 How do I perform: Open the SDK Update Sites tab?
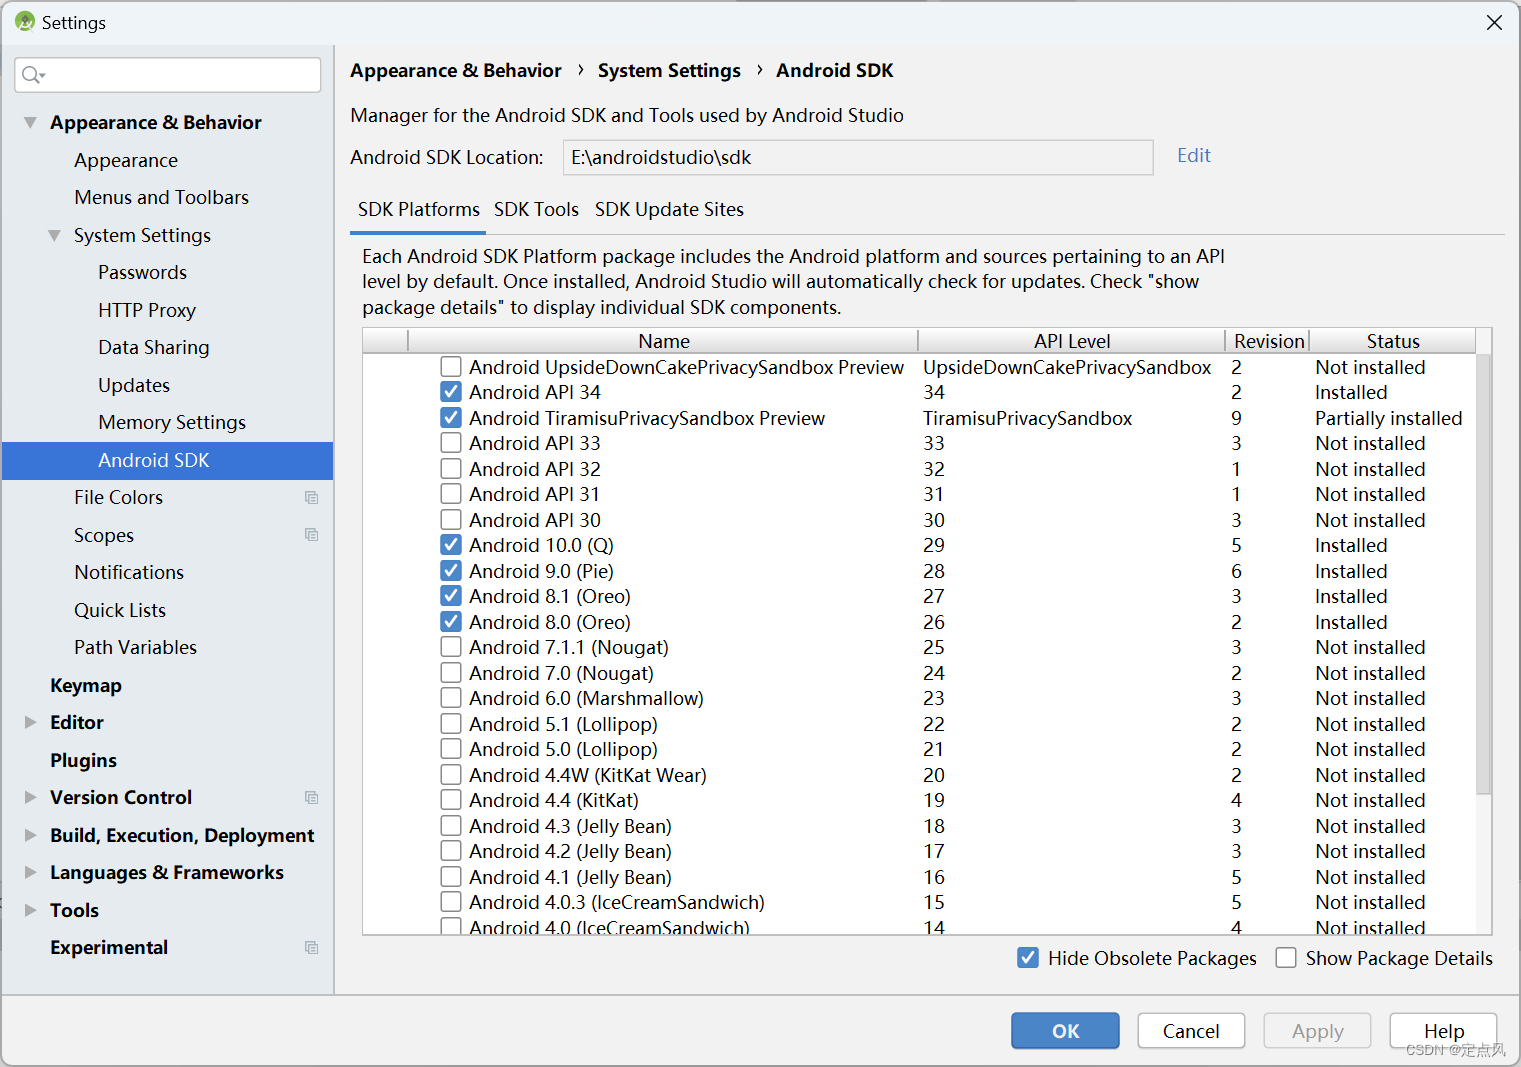click(x=669, y=210)
